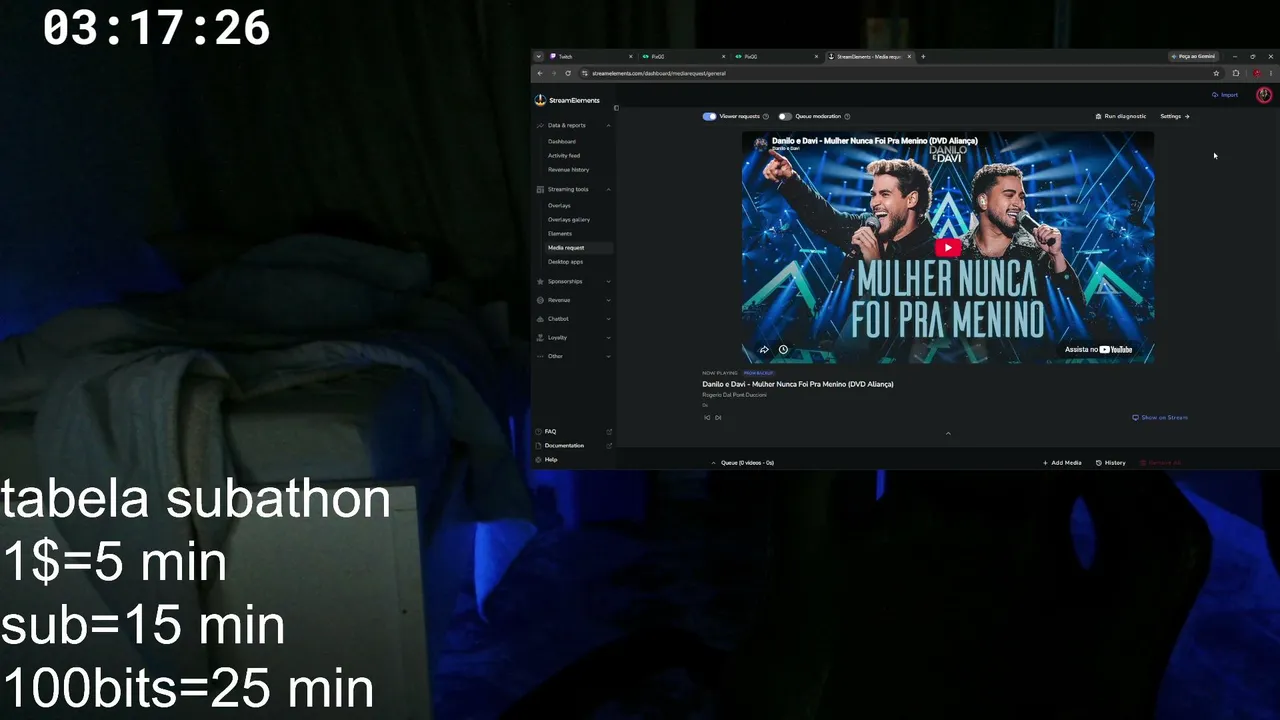Expand the Queue (0 videos) panel
Viewport: 1280px width, 720px height.
pyautogui.click(x=743, y=463)
